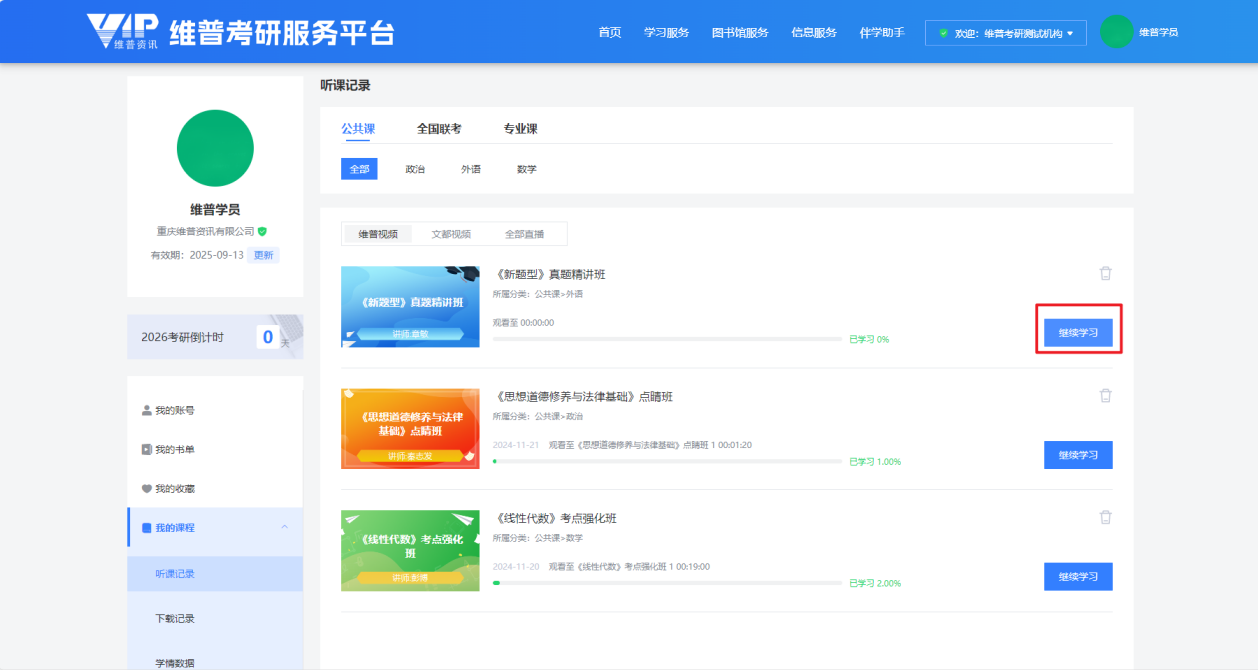
Task: Open 学习服务 menu in top navigation
Action: click(666, 32)
